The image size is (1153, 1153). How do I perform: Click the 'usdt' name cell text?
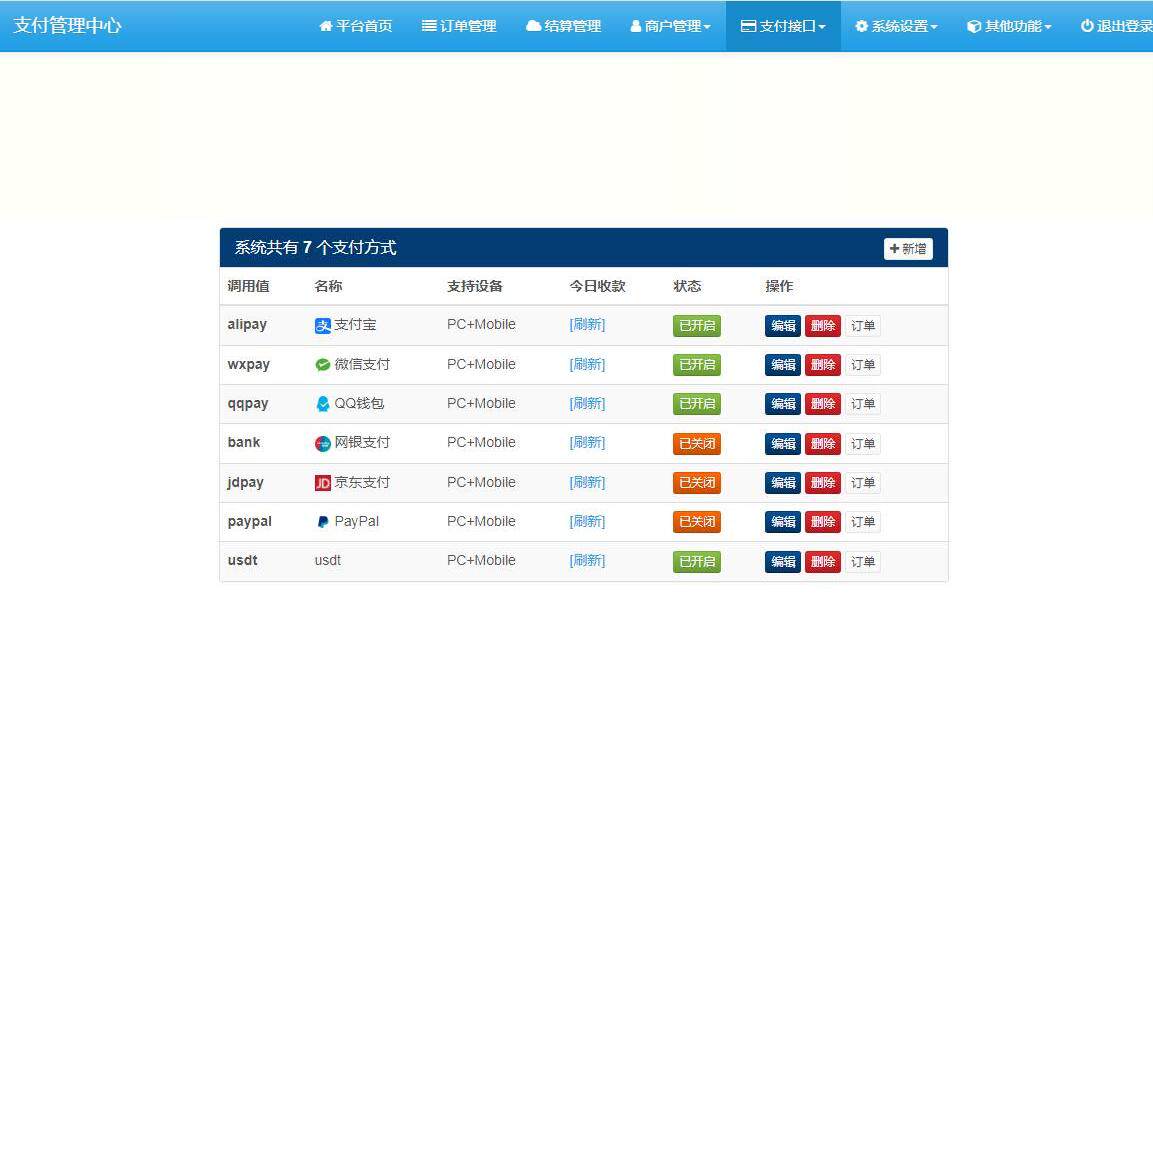328,560
